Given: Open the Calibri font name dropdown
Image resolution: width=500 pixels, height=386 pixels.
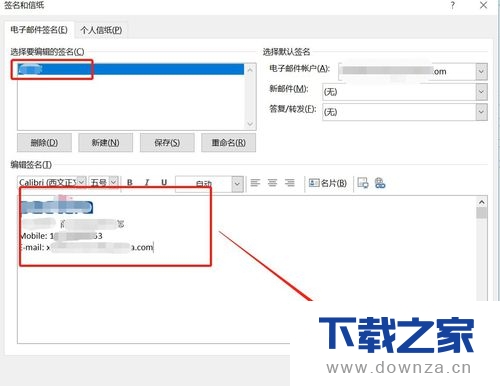Looking at the screenshot, I should [81, 182].
